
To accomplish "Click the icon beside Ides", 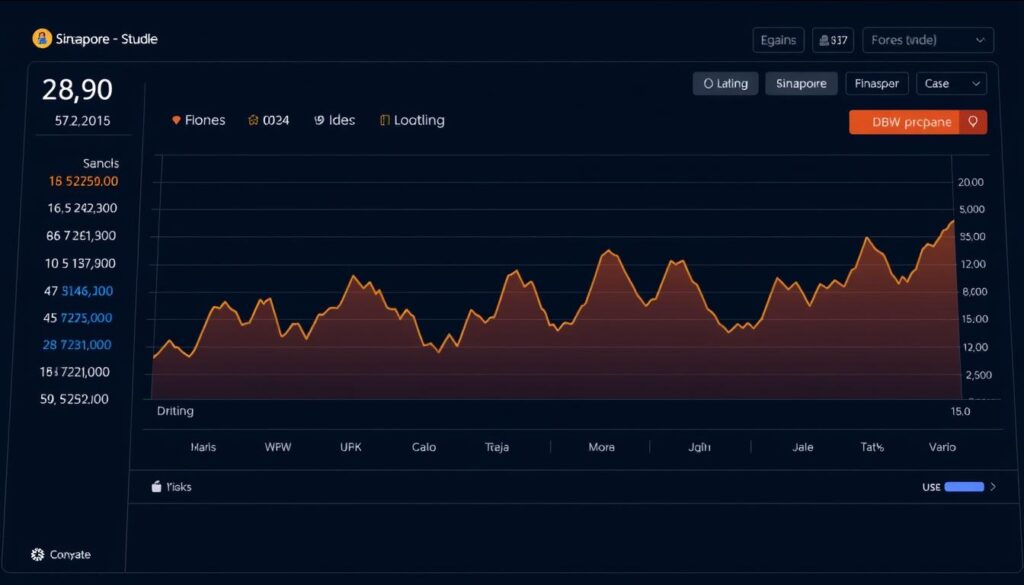I will tap(319, 120).
